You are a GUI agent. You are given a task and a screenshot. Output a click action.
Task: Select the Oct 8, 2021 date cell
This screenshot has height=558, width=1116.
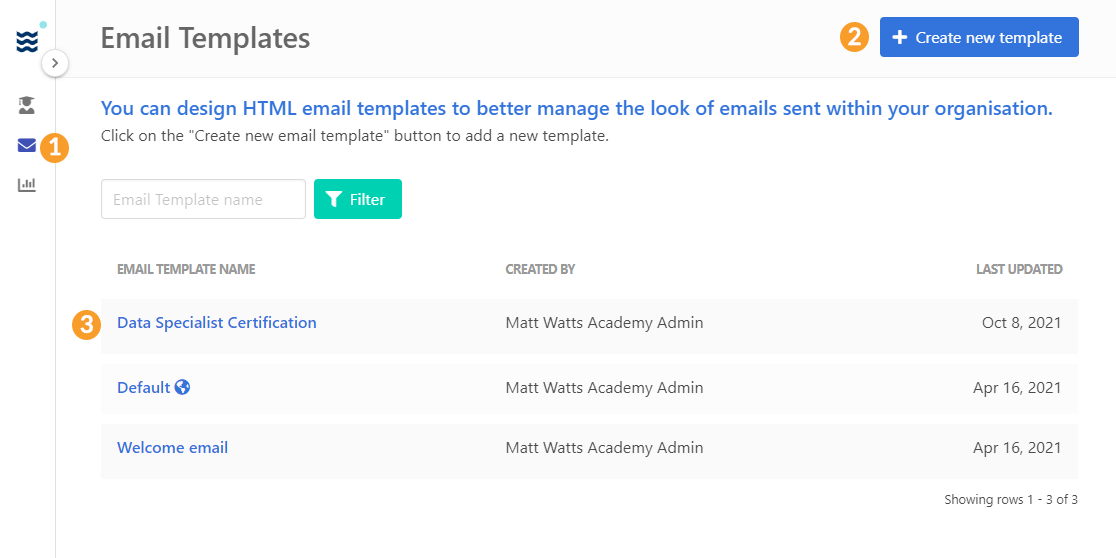(1021, 323)
